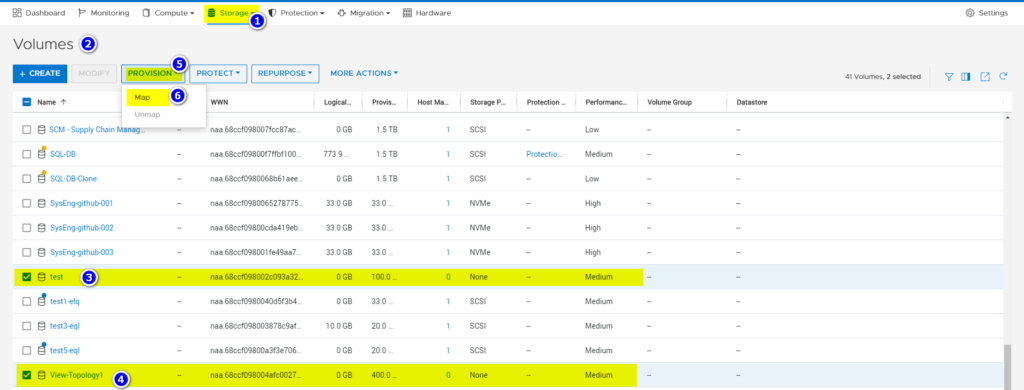Screen dimensions: 1024x390
Task: Click the Monitoring flag icon
Action: 82,13
